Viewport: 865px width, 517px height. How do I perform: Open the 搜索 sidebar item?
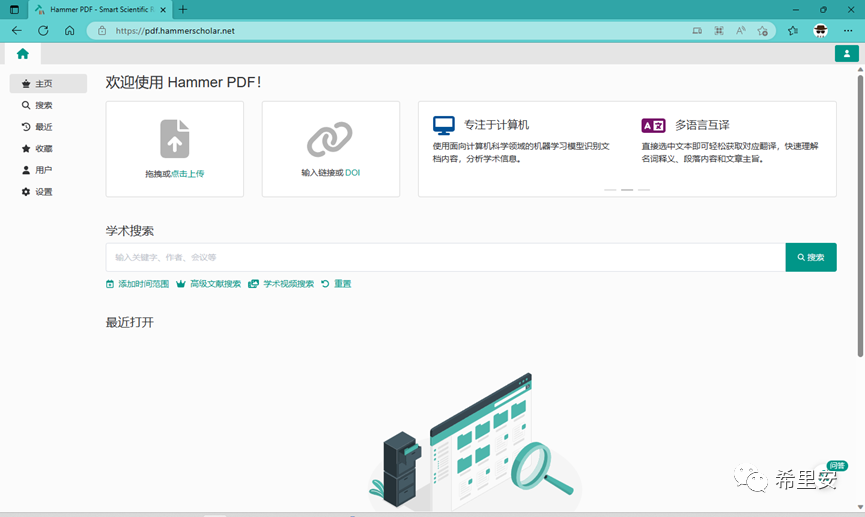click(x=37, y=105)
